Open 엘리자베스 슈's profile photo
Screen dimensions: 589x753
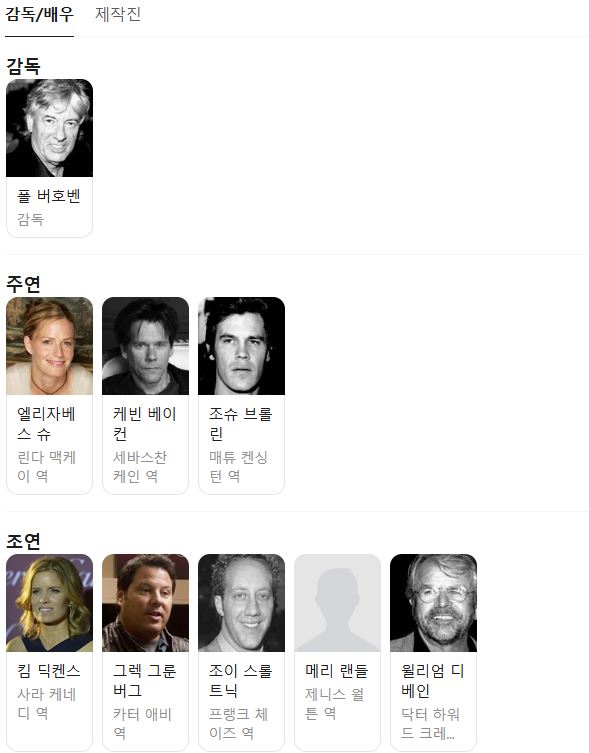[x=49, y=346]
